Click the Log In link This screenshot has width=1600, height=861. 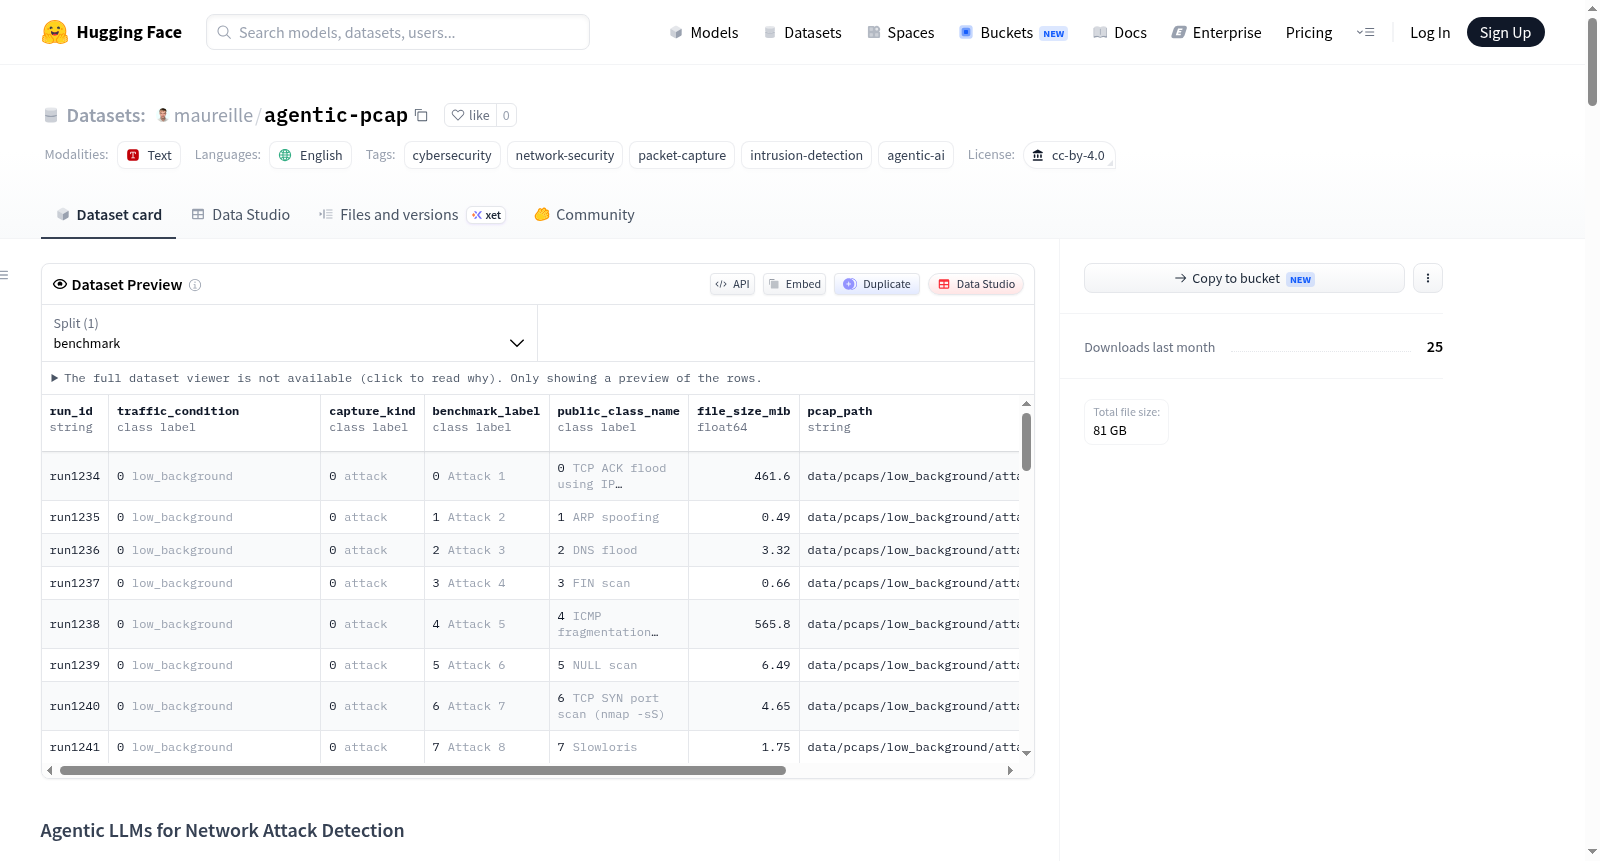[1430, 33]
